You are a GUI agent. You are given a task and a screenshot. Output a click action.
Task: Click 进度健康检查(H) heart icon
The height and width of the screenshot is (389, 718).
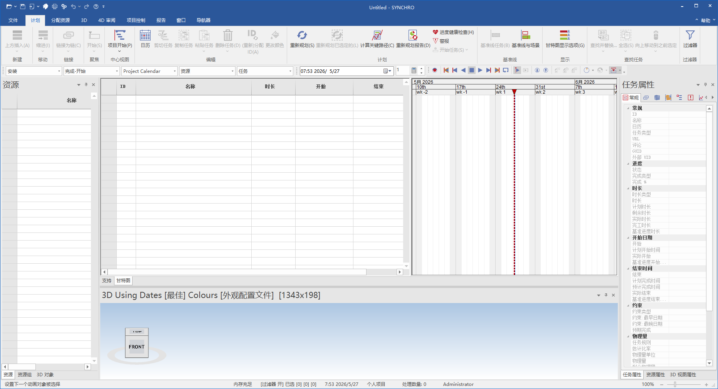[453, 32]
